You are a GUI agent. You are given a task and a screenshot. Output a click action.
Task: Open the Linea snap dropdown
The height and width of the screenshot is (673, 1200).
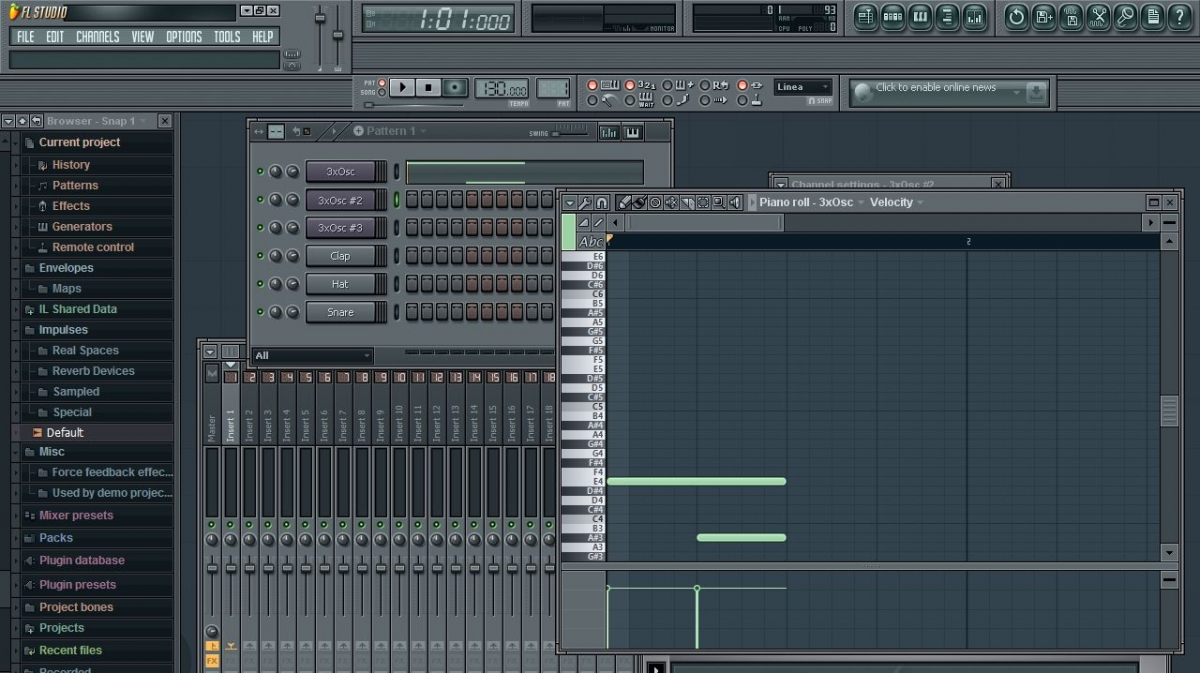coord(802,87)
